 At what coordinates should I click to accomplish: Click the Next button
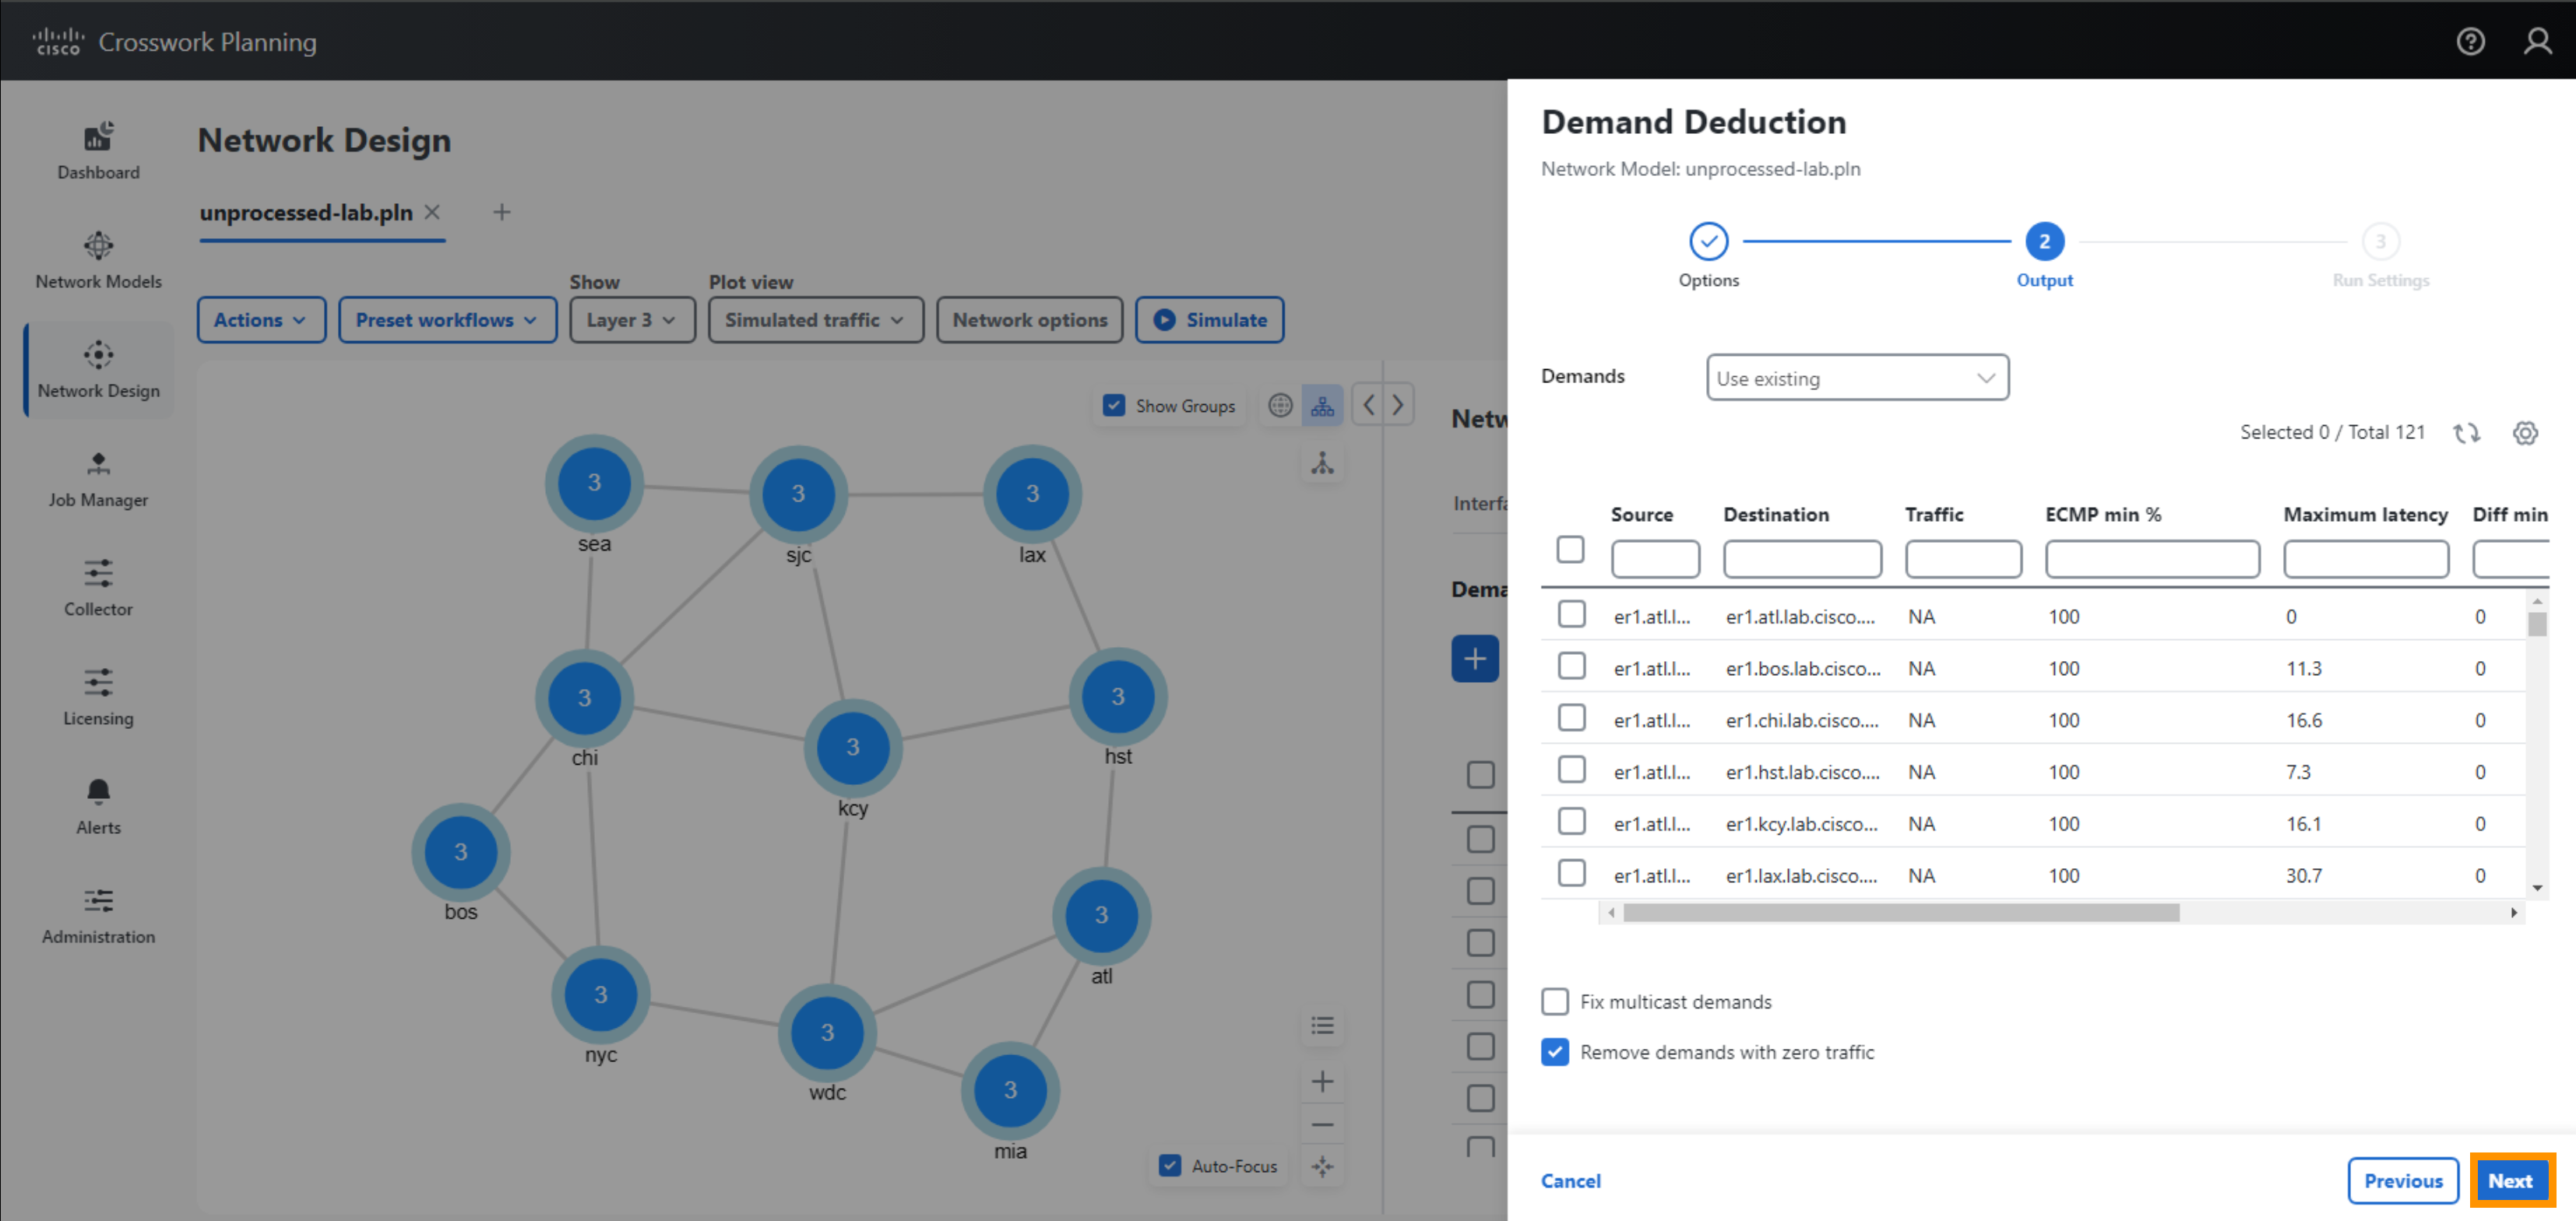click(2511, 1180)
